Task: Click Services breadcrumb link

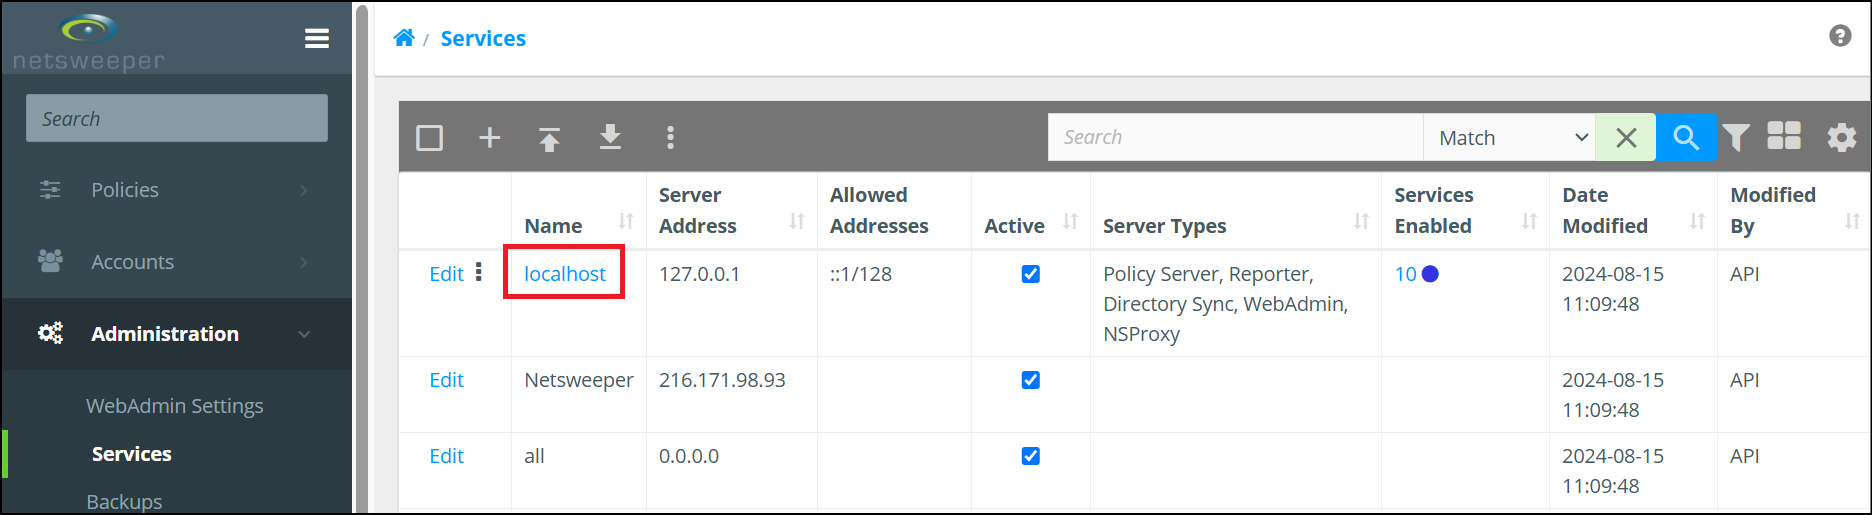Action: 483,38
